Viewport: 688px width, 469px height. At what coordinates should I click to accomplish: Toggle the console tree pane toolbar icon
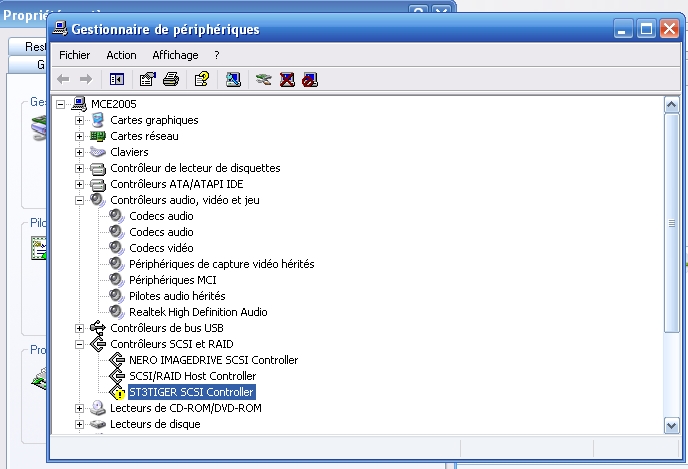click(117, 79)
